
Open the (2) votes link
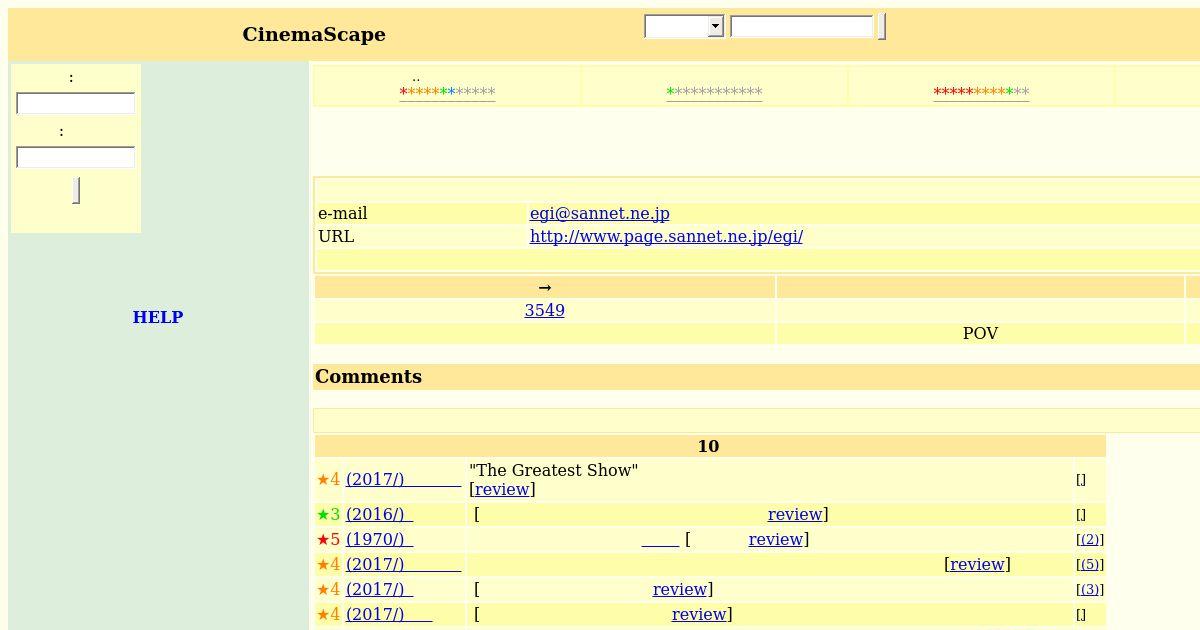tap(1090, 539)
